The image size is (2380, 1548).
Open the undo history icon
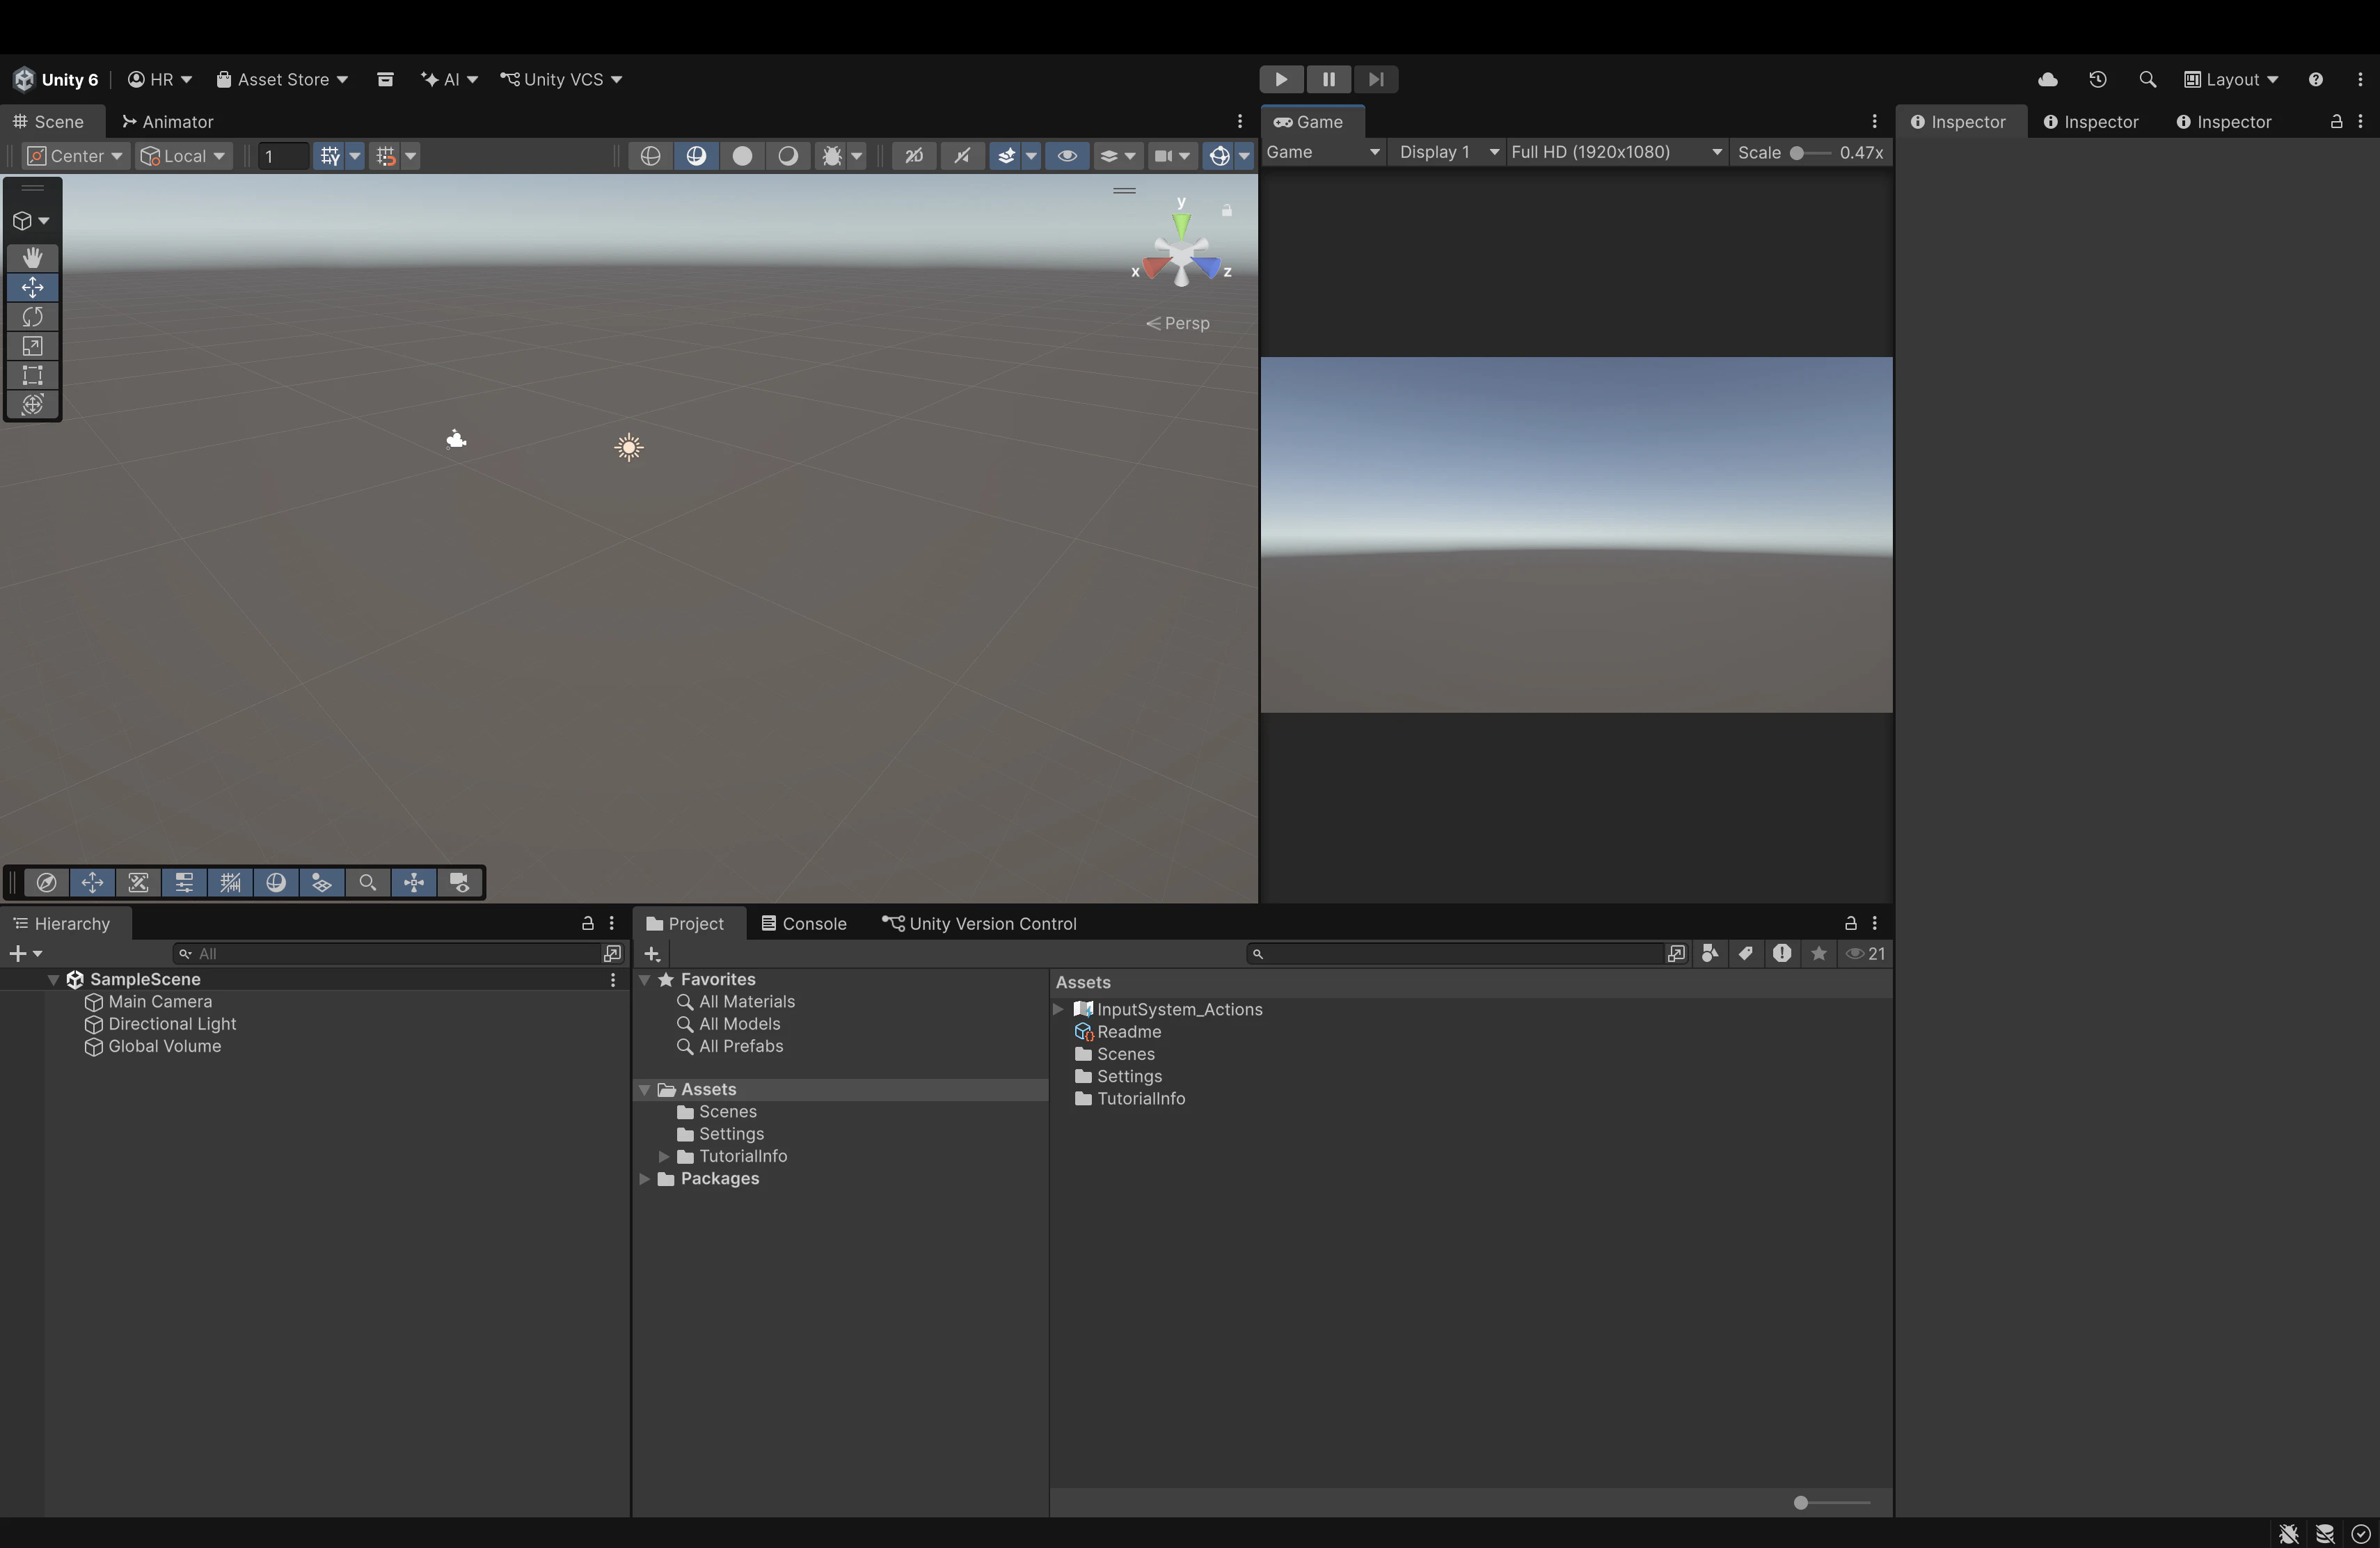[2097, 79]
